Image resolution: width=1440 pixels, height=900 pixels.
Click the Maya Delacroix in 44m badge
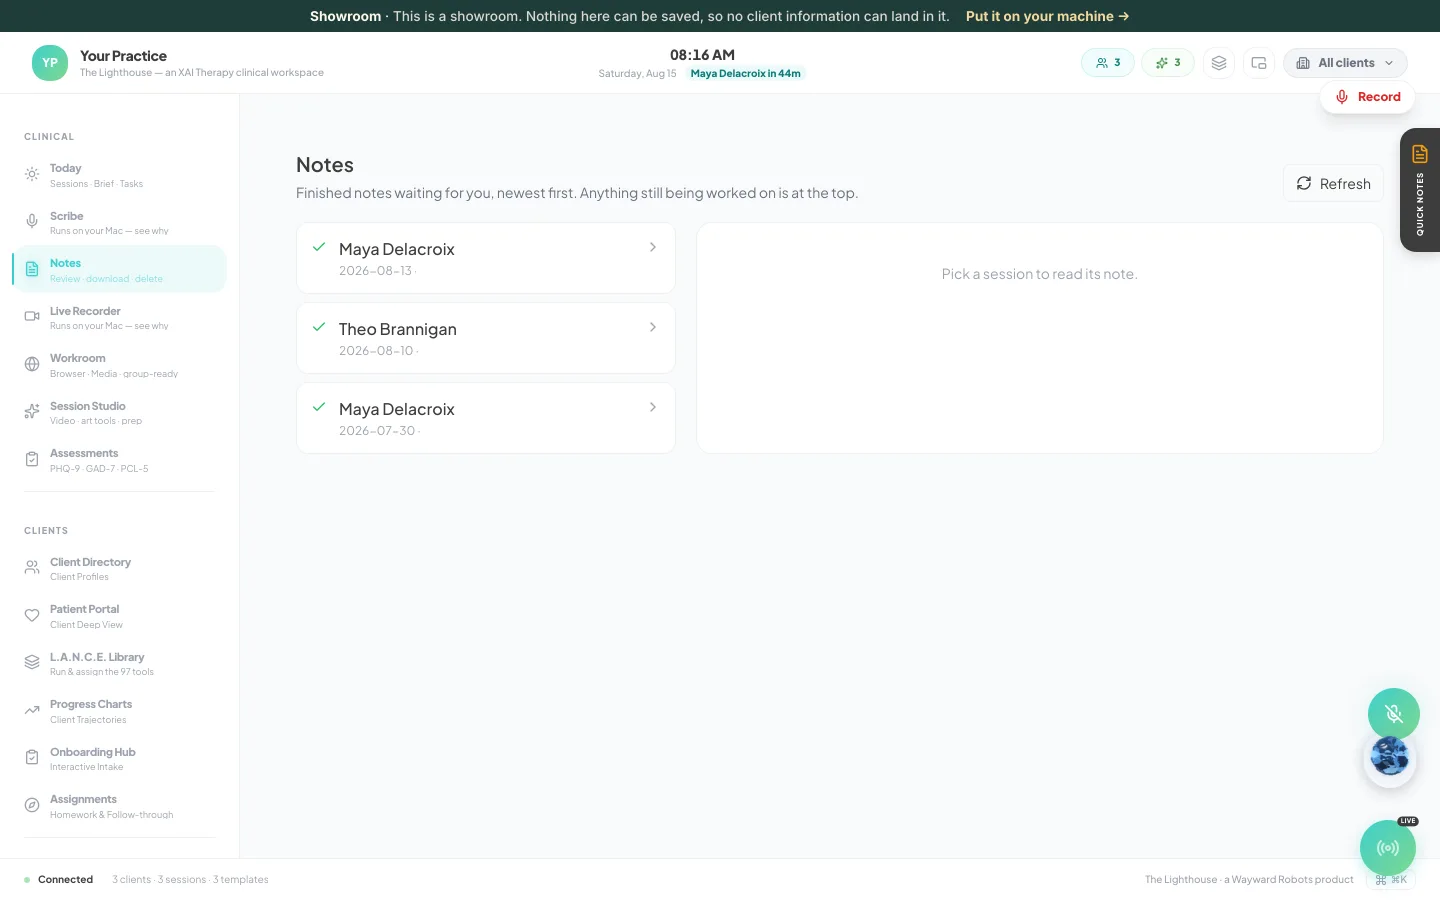(x=745, y=74)
